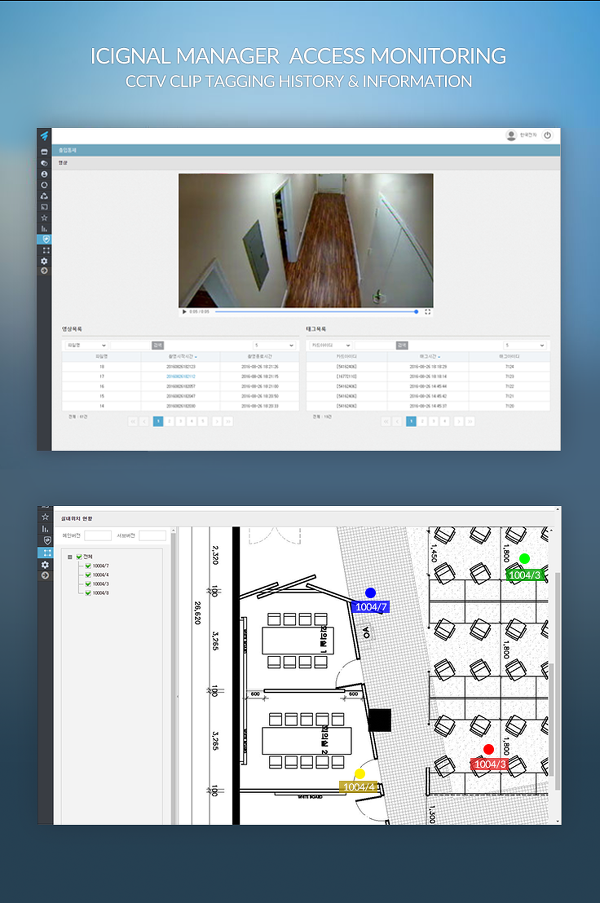The image size is (600, 903).
Task: Click the iCignal logo in top window sidebar
Action: point(44,136)
